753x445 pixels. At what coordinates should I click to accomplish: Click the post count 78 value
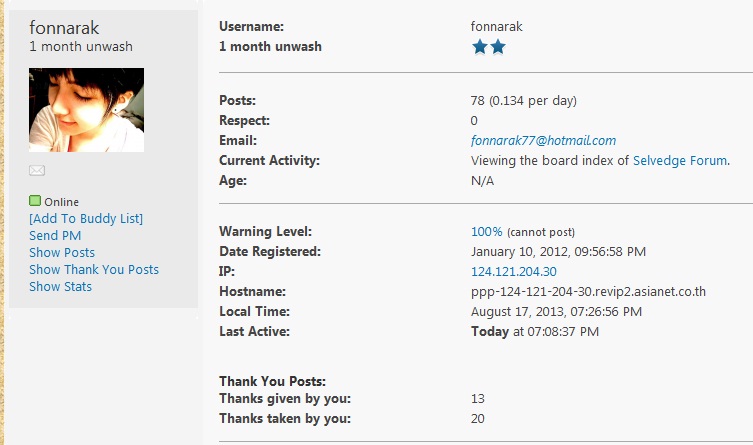[x=478, y=100]
